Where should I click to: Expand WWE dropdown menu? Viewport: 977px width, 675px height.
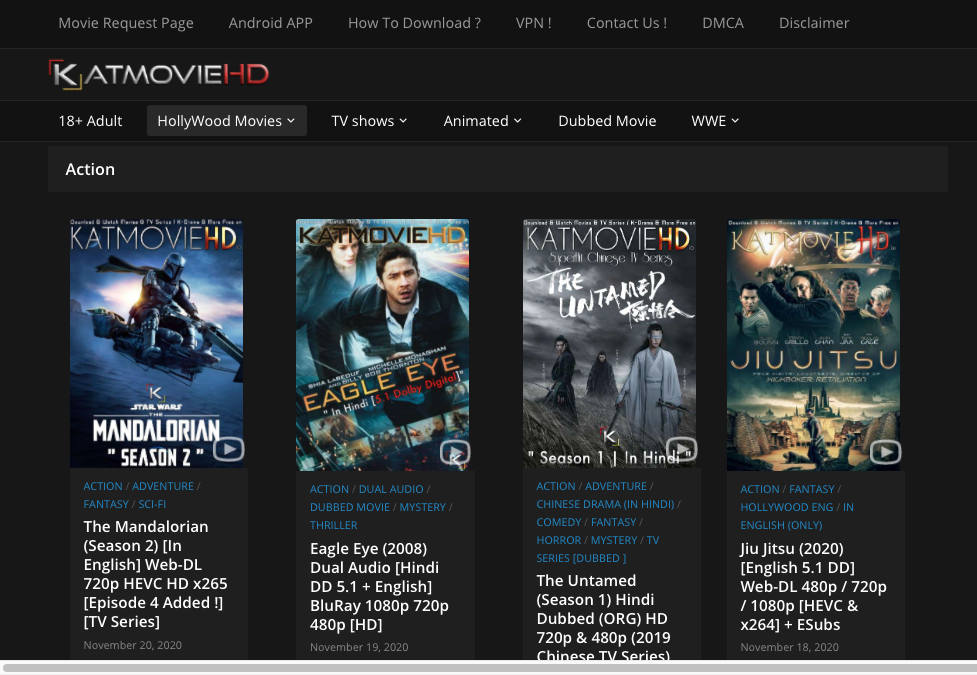coord(715,121)
